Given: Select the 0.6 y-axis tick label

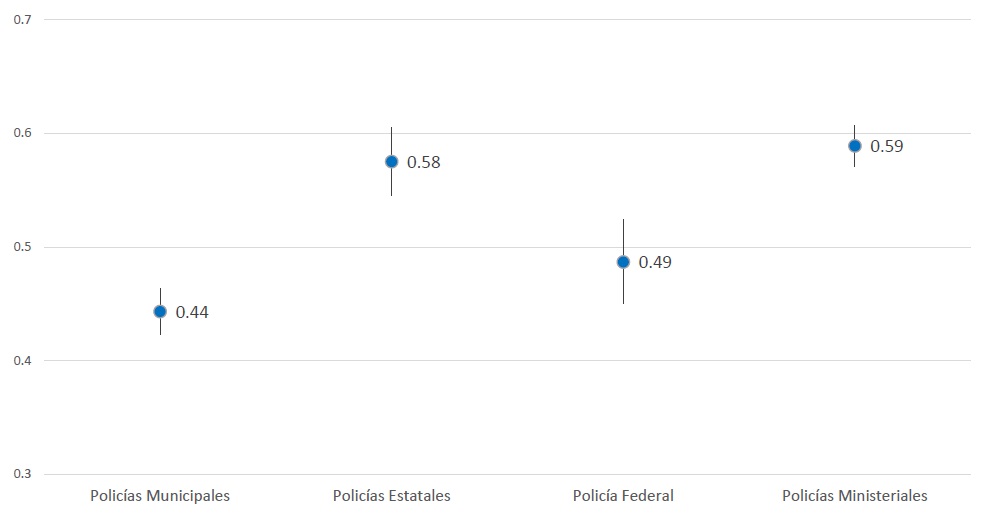Looking at the screenshot, I should (x=22, y=133).
